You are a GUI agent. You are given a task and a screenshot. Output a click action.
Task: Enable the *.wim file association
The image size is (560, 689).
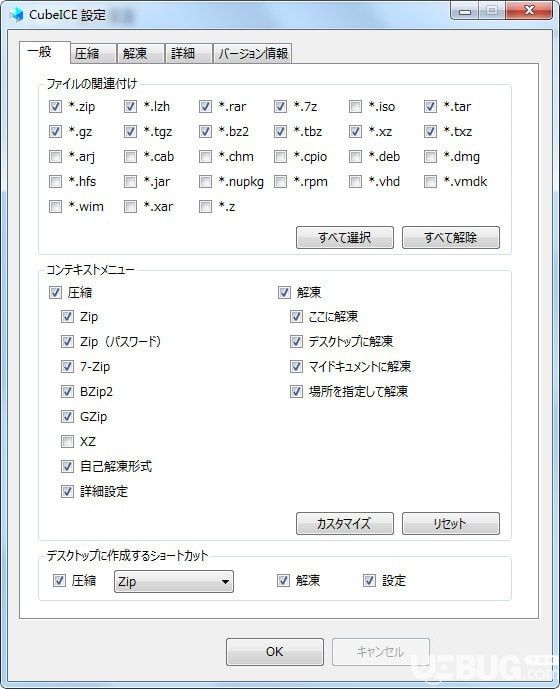point(55,207)
